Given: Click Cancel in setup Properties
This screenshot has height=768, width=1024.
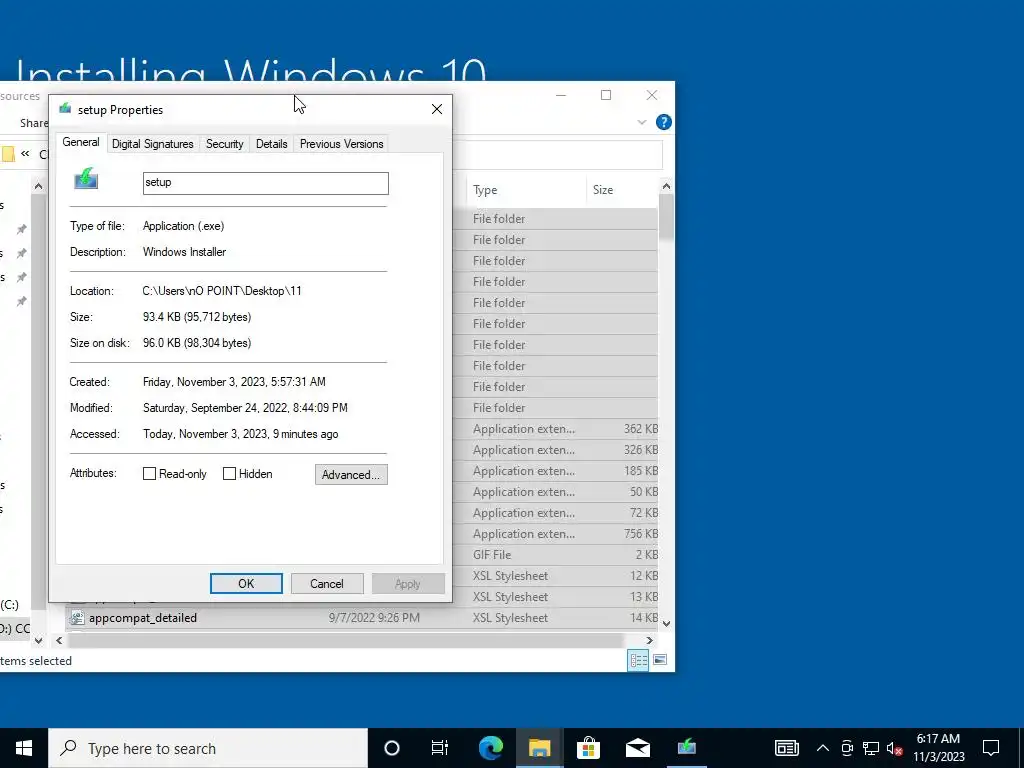Looking at the screenshot, I should (x=327, y=584).
